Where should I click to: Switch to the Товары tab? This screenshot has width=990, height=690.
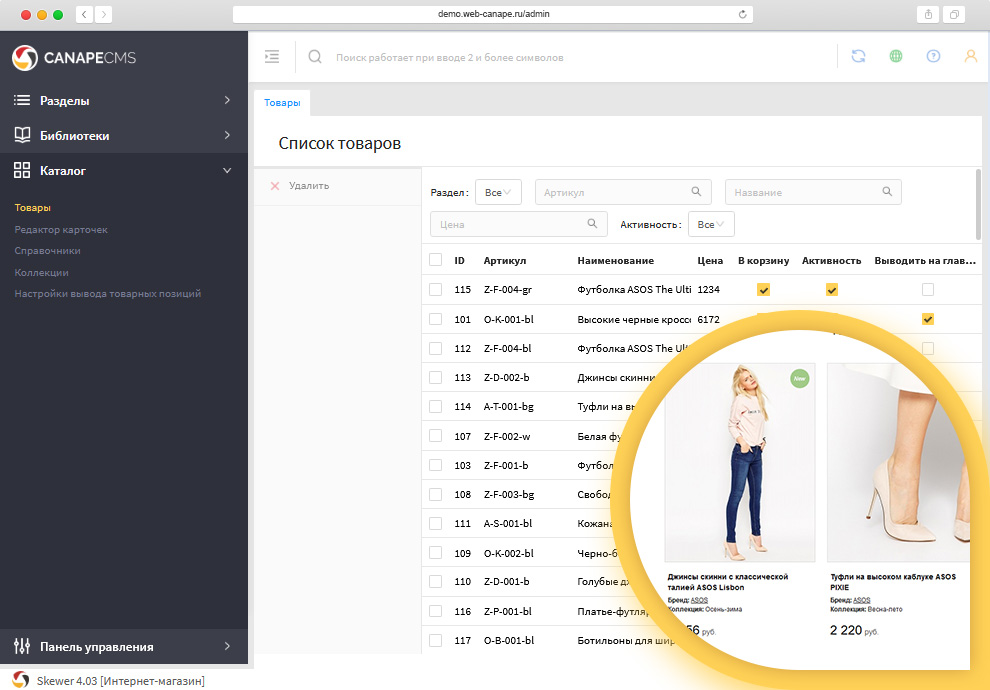point(282,103)
